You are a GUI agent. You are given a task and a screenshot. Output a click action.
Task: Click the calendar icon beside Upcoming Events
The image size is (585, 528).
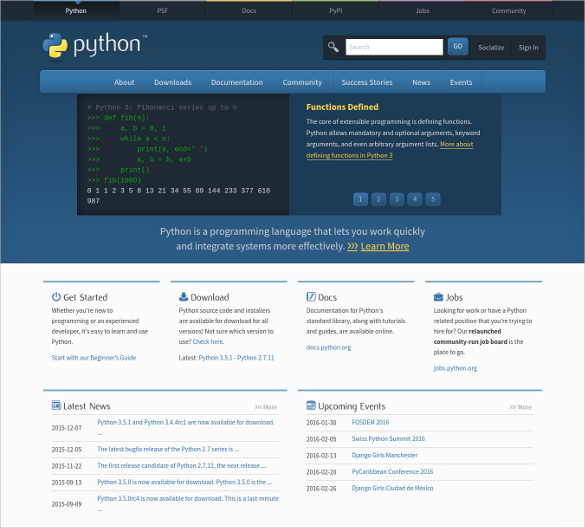tap(311, 405)
